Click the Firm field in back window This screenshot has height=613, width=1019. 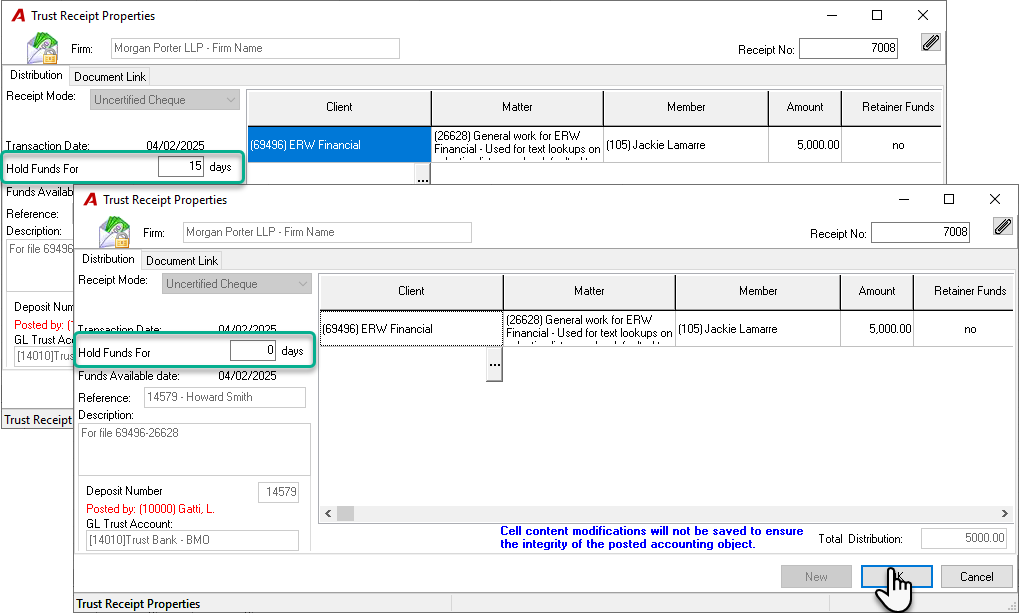click(255, 48)
